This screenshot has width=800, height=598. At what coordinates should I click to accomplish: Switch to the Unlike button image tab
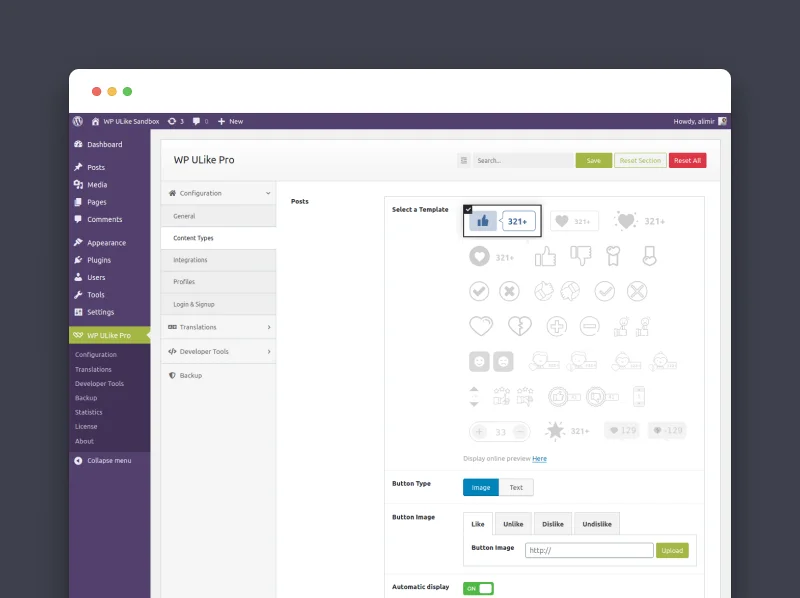(x=513, y=523)
